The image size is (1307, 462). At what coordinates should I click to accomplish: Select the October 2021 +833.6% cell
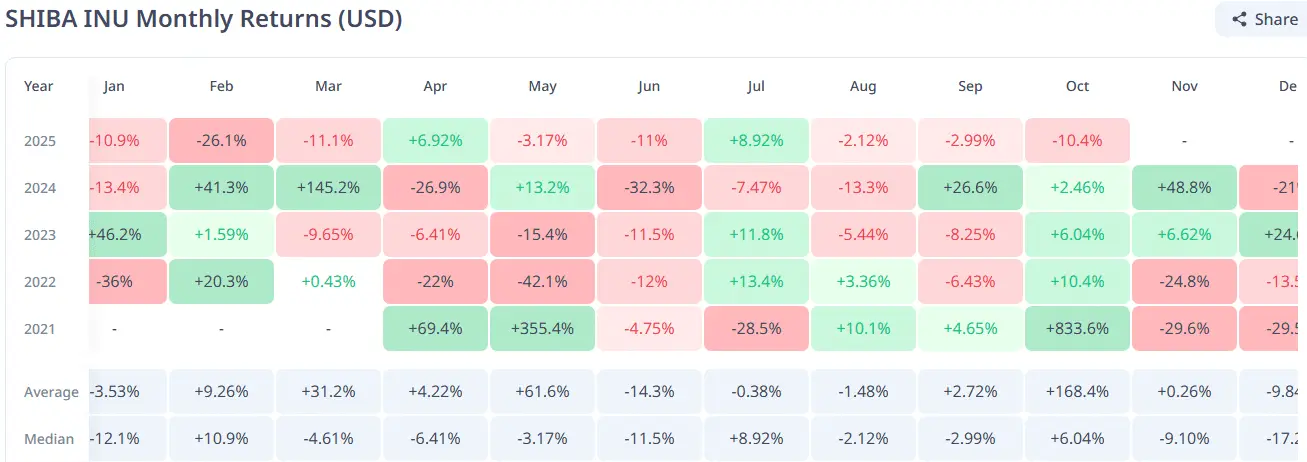click(1077, 329)
